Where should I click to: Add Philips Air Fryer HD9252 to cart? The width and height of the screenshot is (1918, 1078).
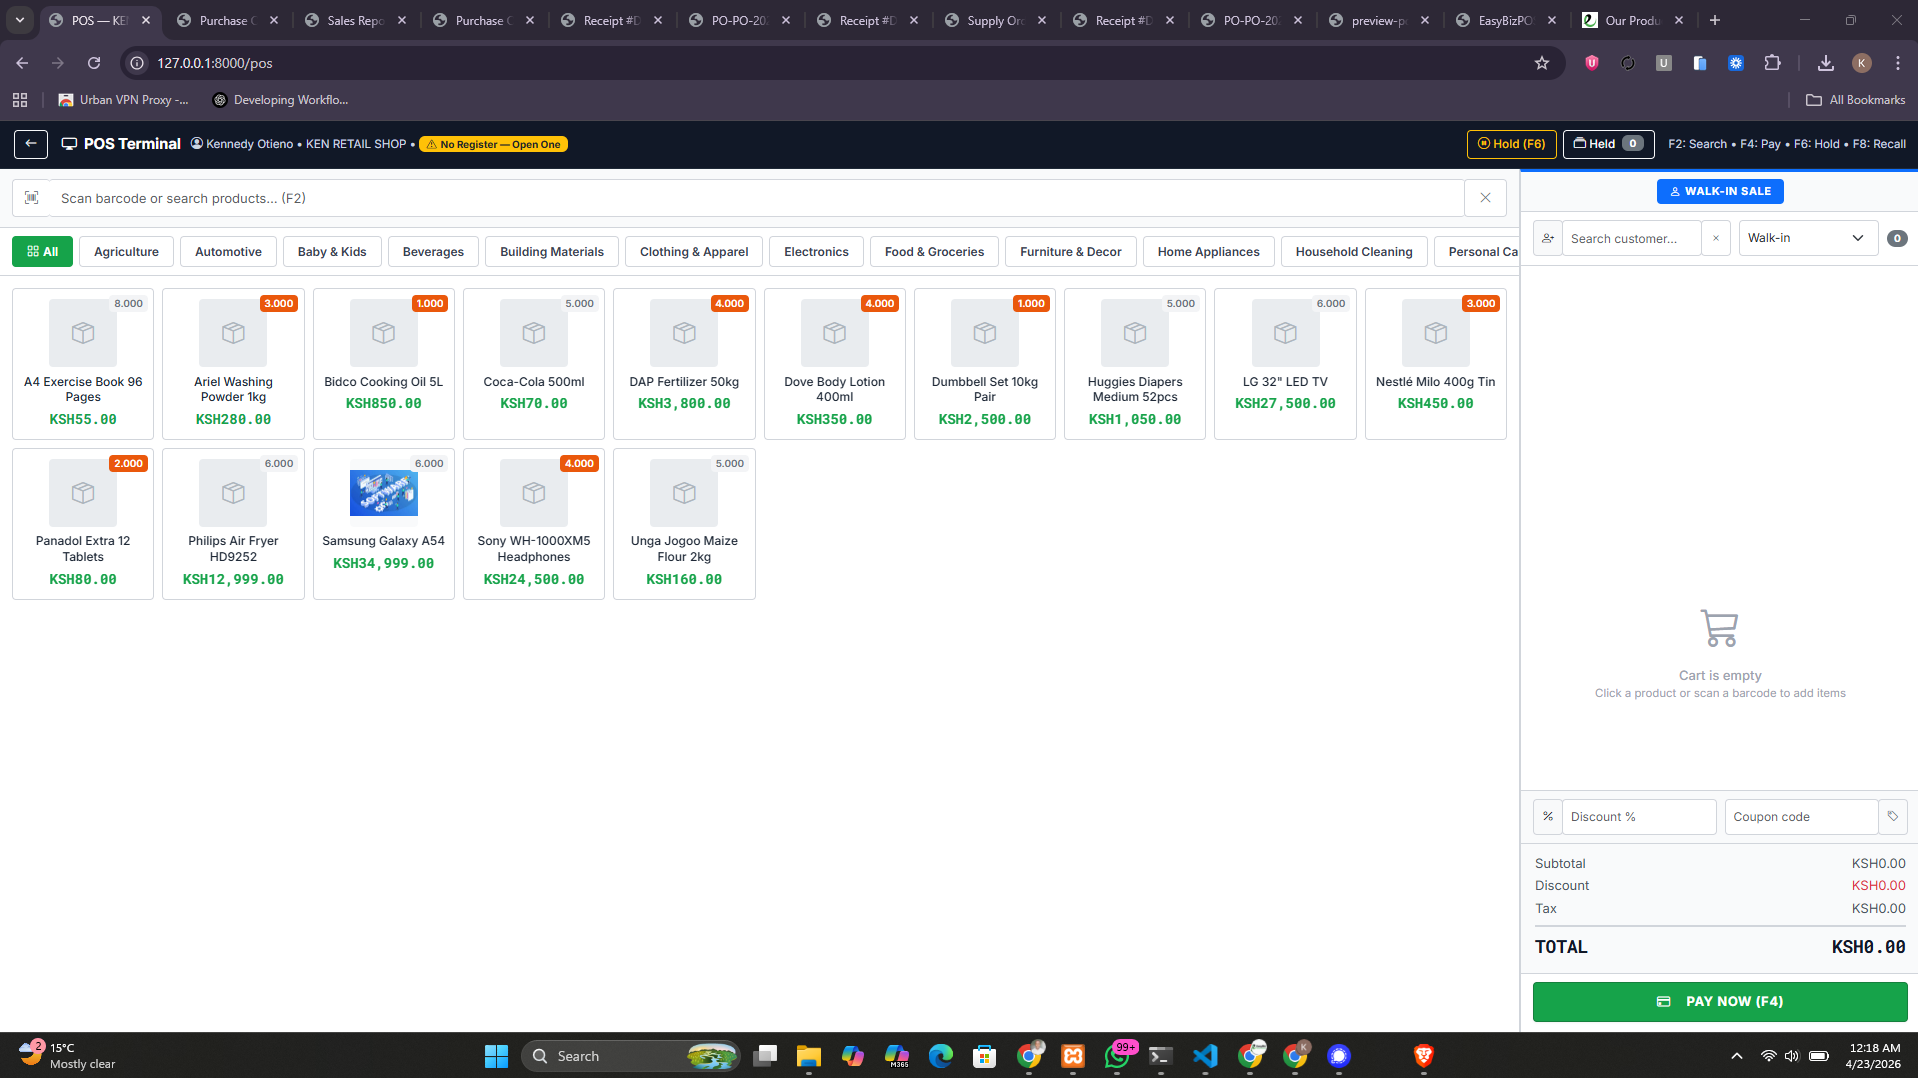(233, 524)
